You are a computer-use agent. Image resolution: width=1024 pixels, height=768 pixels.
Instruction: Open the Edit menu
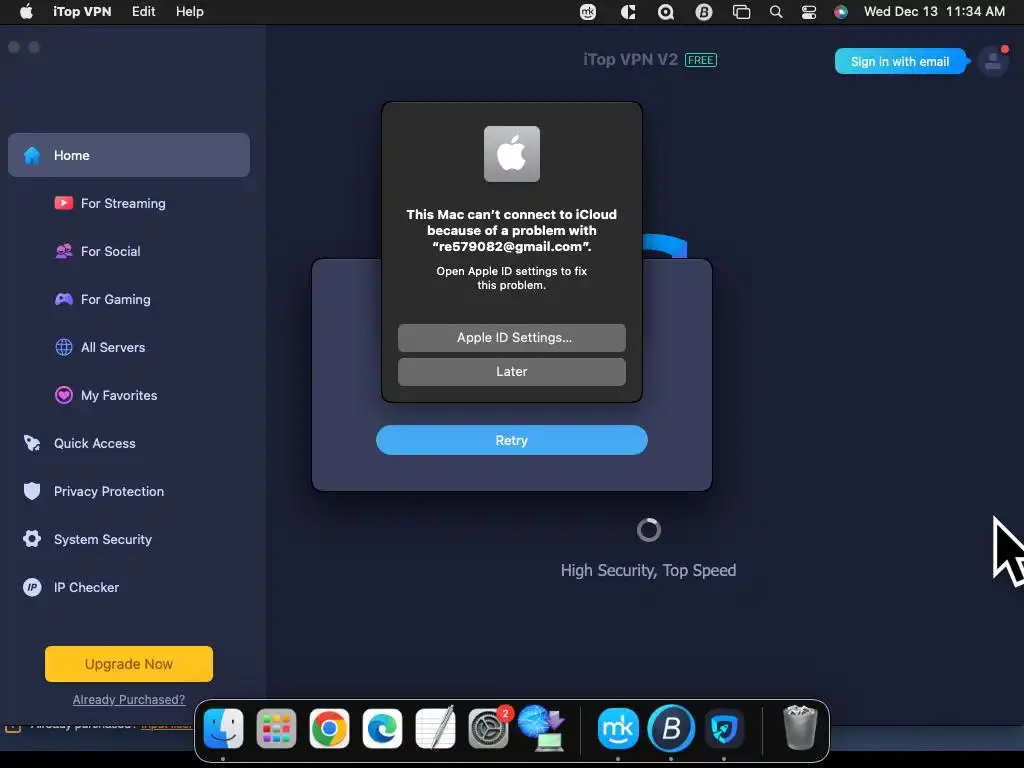[143, 12]
